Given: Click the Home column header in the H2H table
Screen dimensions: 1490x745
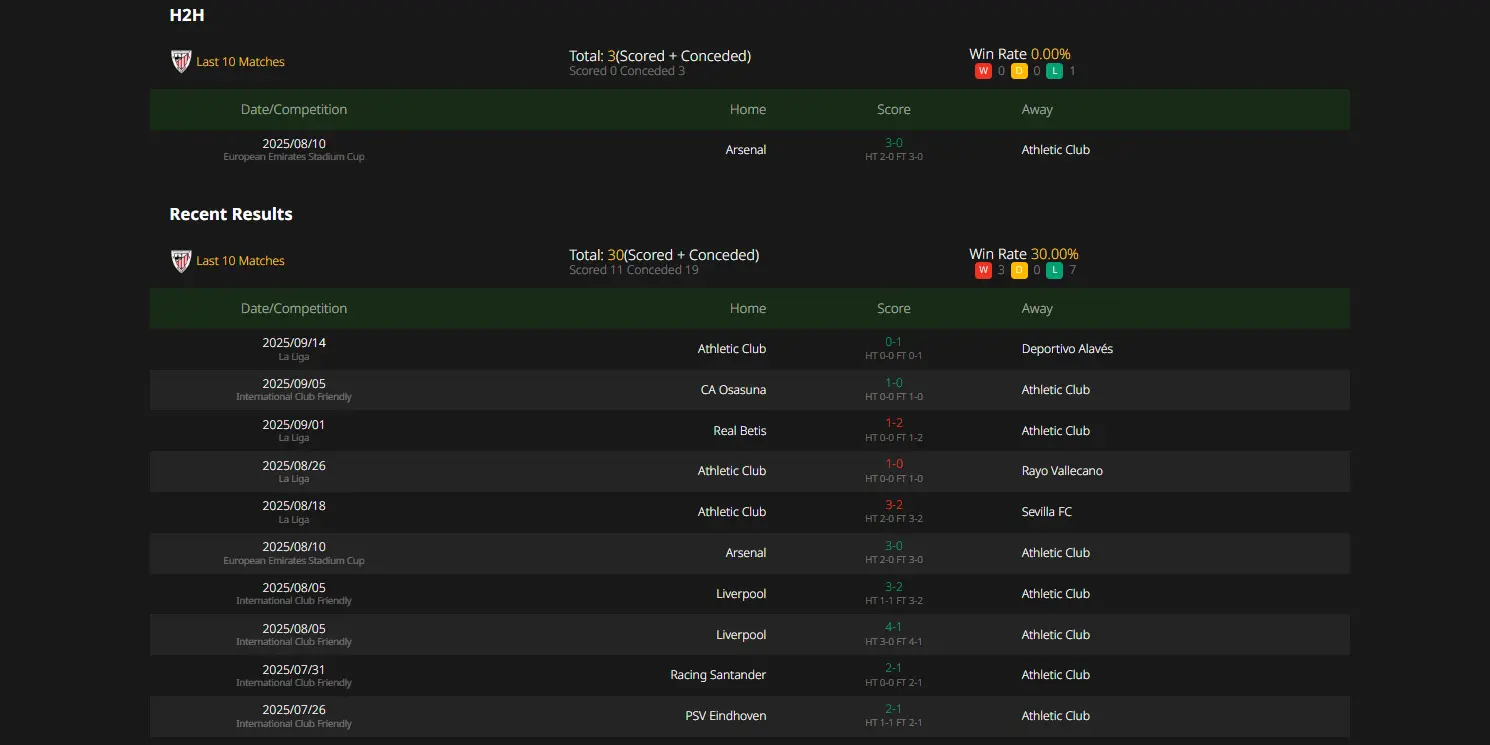Looking at the screenshot, I should coord(748,110).
